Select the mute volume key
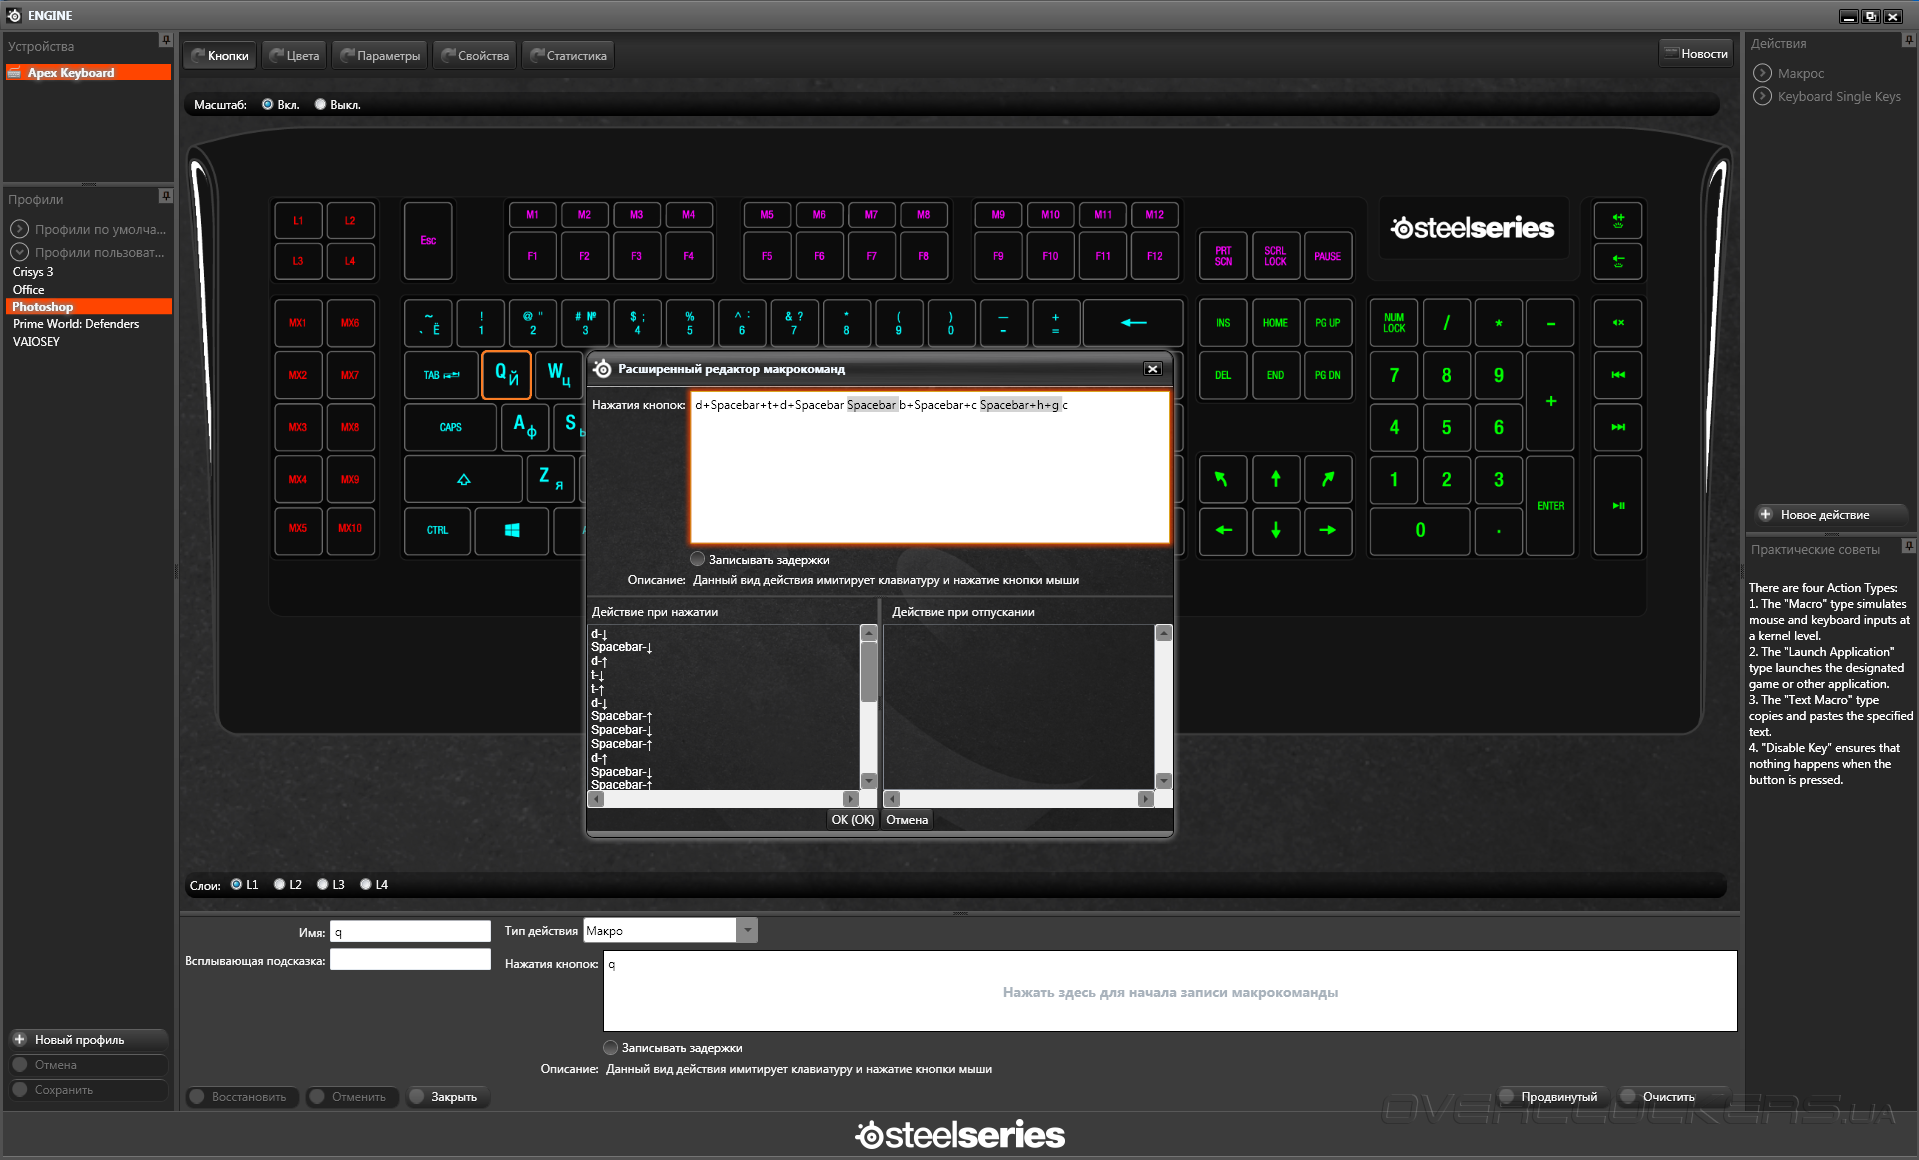This screenshot has height=1160, width=1919. pyautogui.click(x=1618, y=323)
